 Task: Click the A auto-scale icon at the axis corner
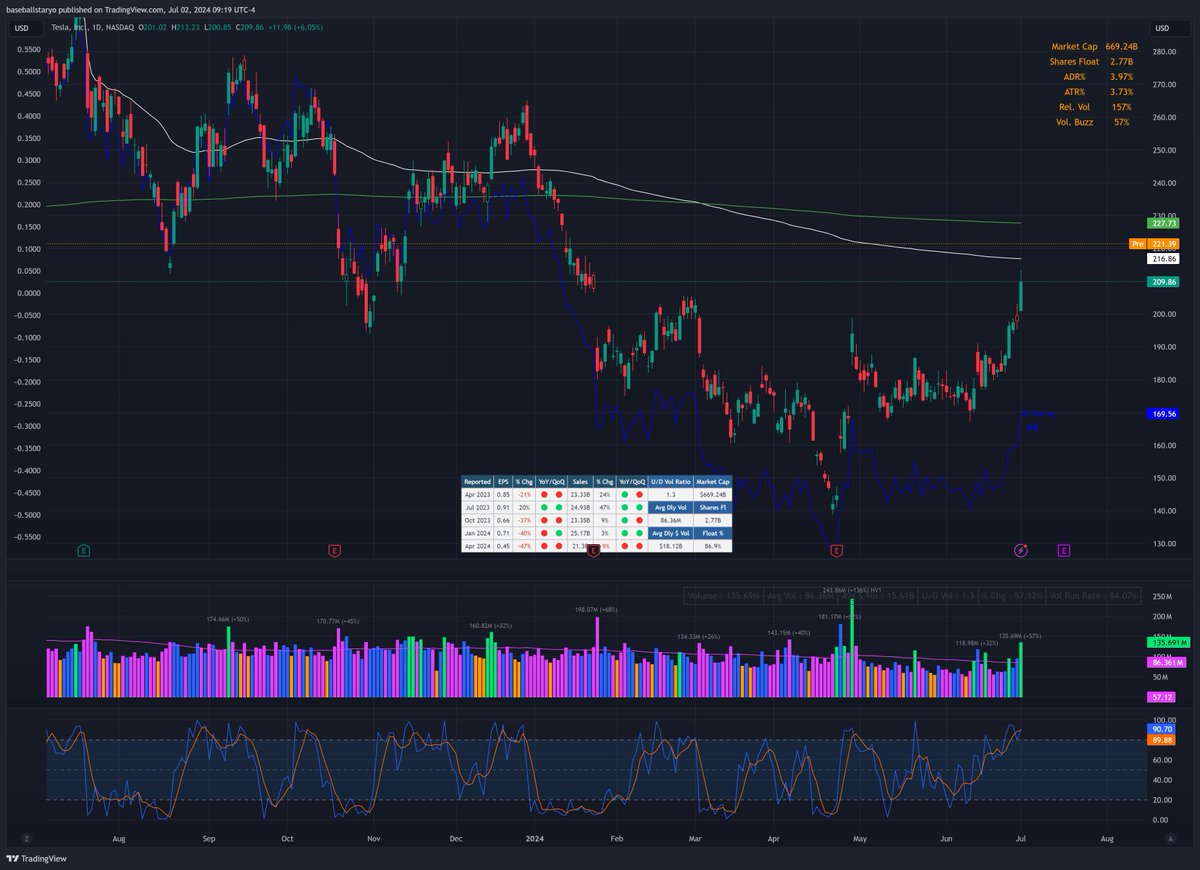[x=1170, y=839]
